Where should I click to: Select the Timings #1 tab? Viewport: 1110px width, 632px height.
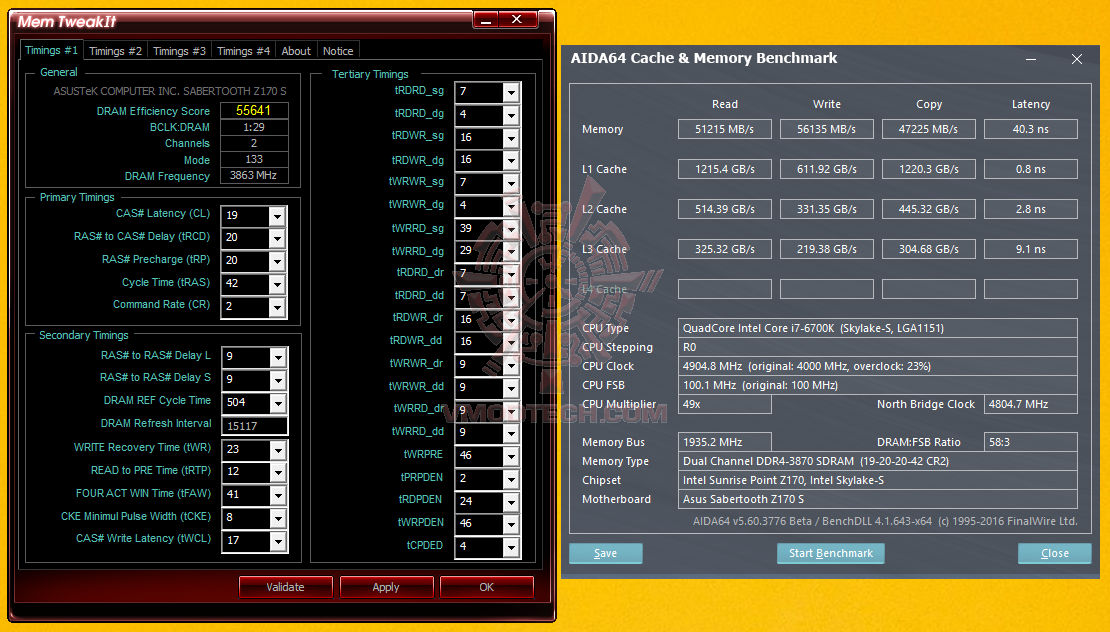click(51, 50)
